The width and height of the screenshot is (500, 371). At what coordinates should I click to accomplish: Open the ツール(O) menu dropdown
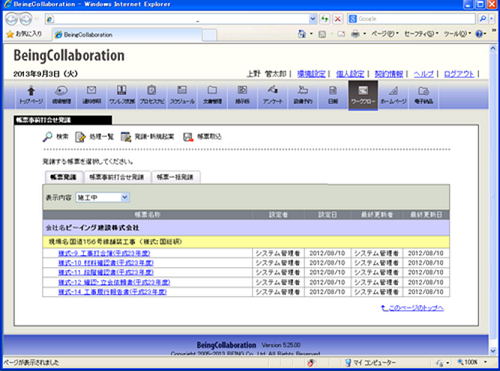457,34
